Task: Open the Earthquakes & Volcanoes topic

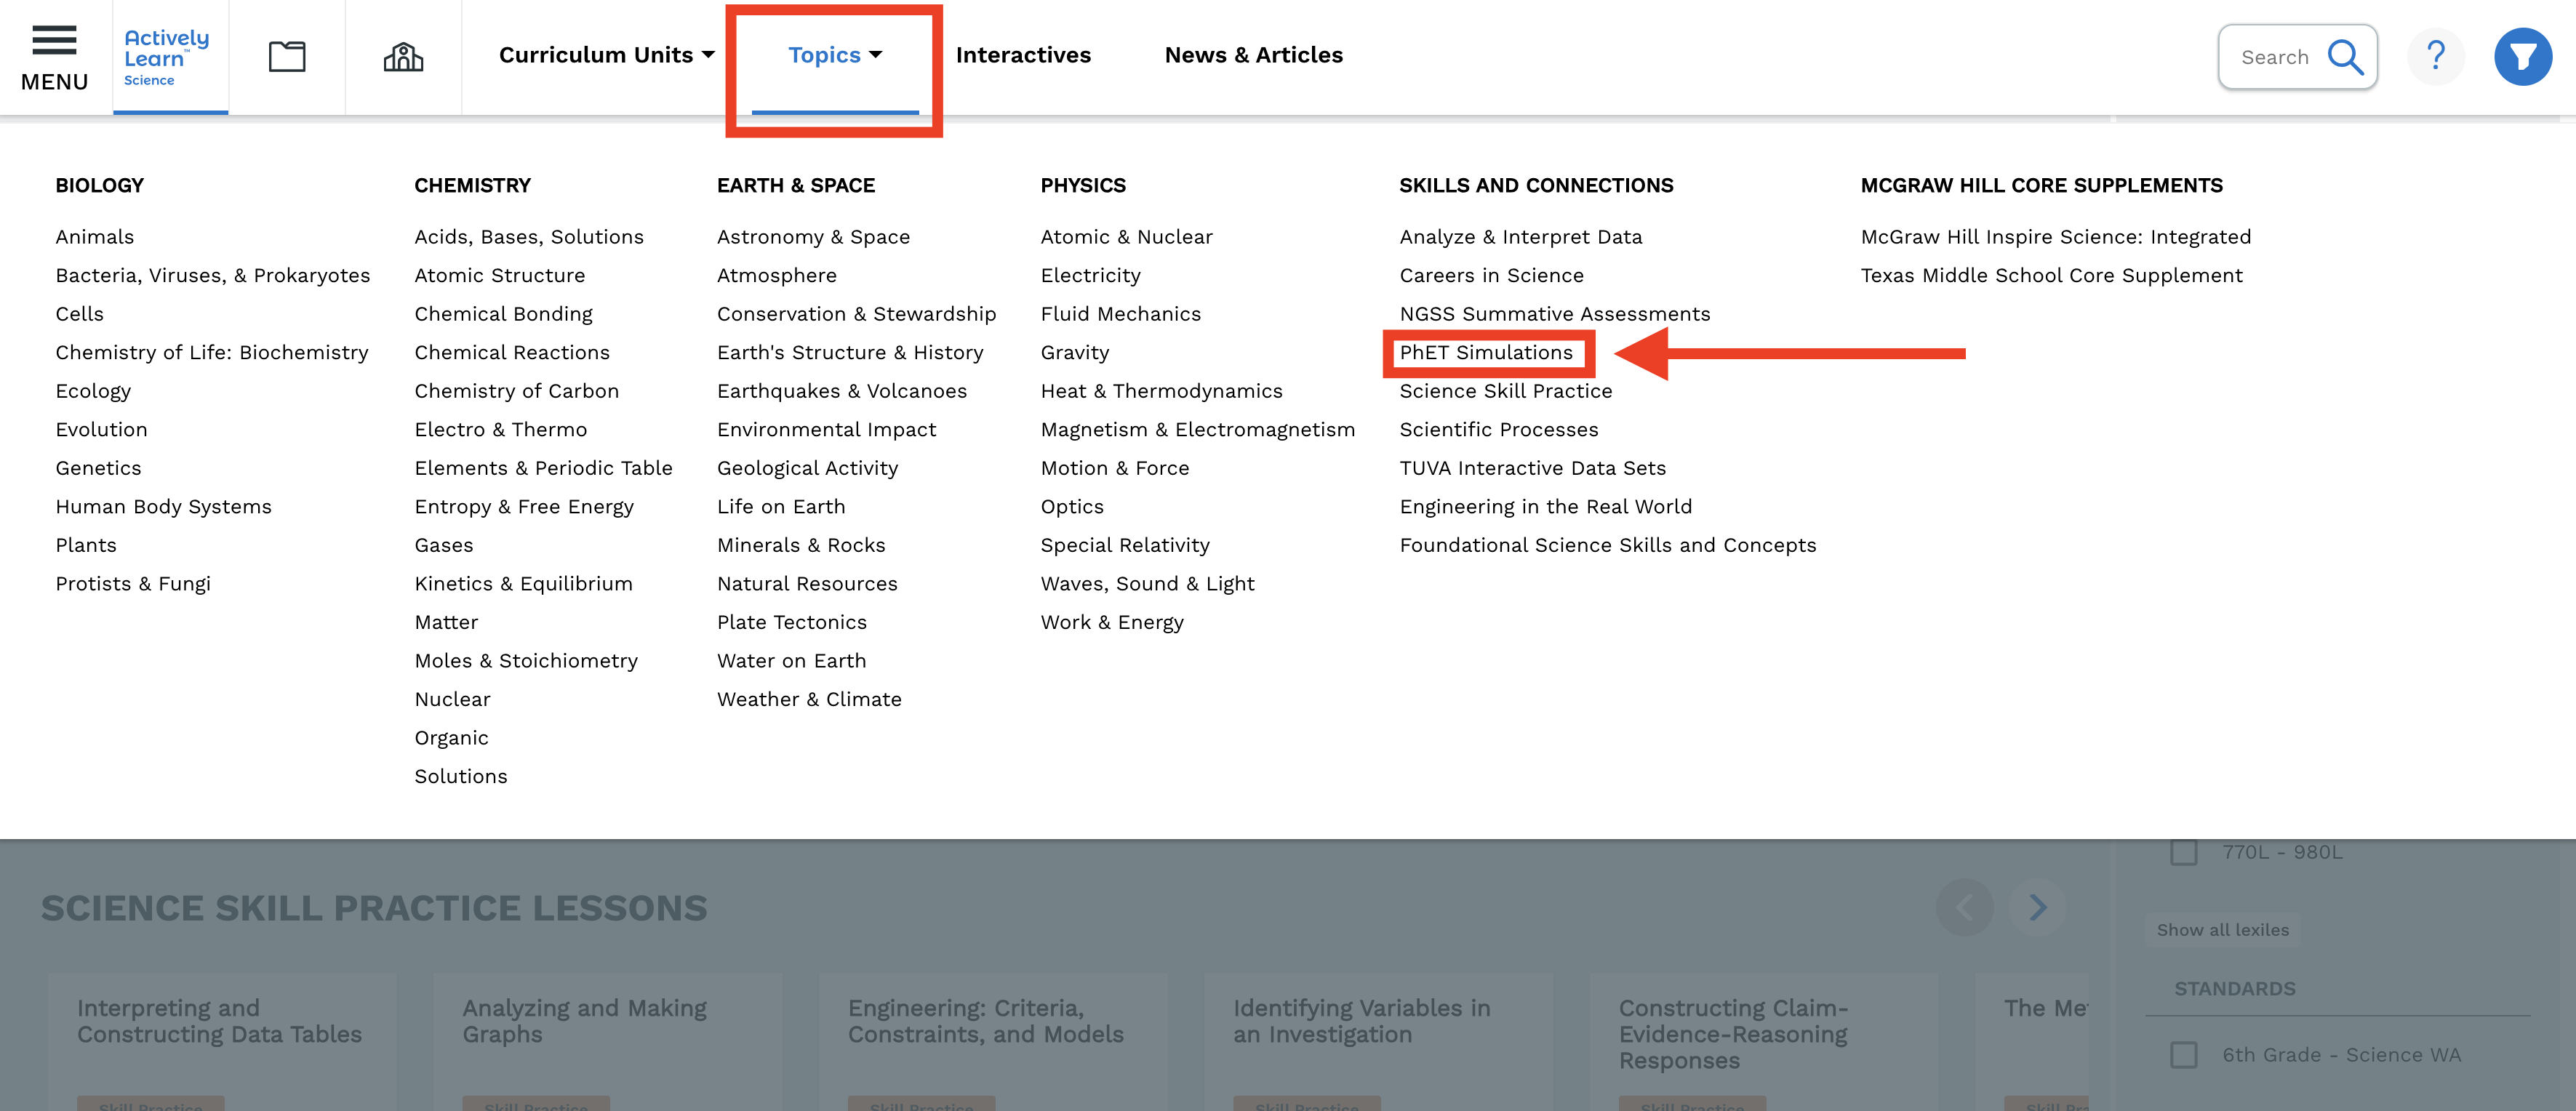Action: click(x=841, y=391)
